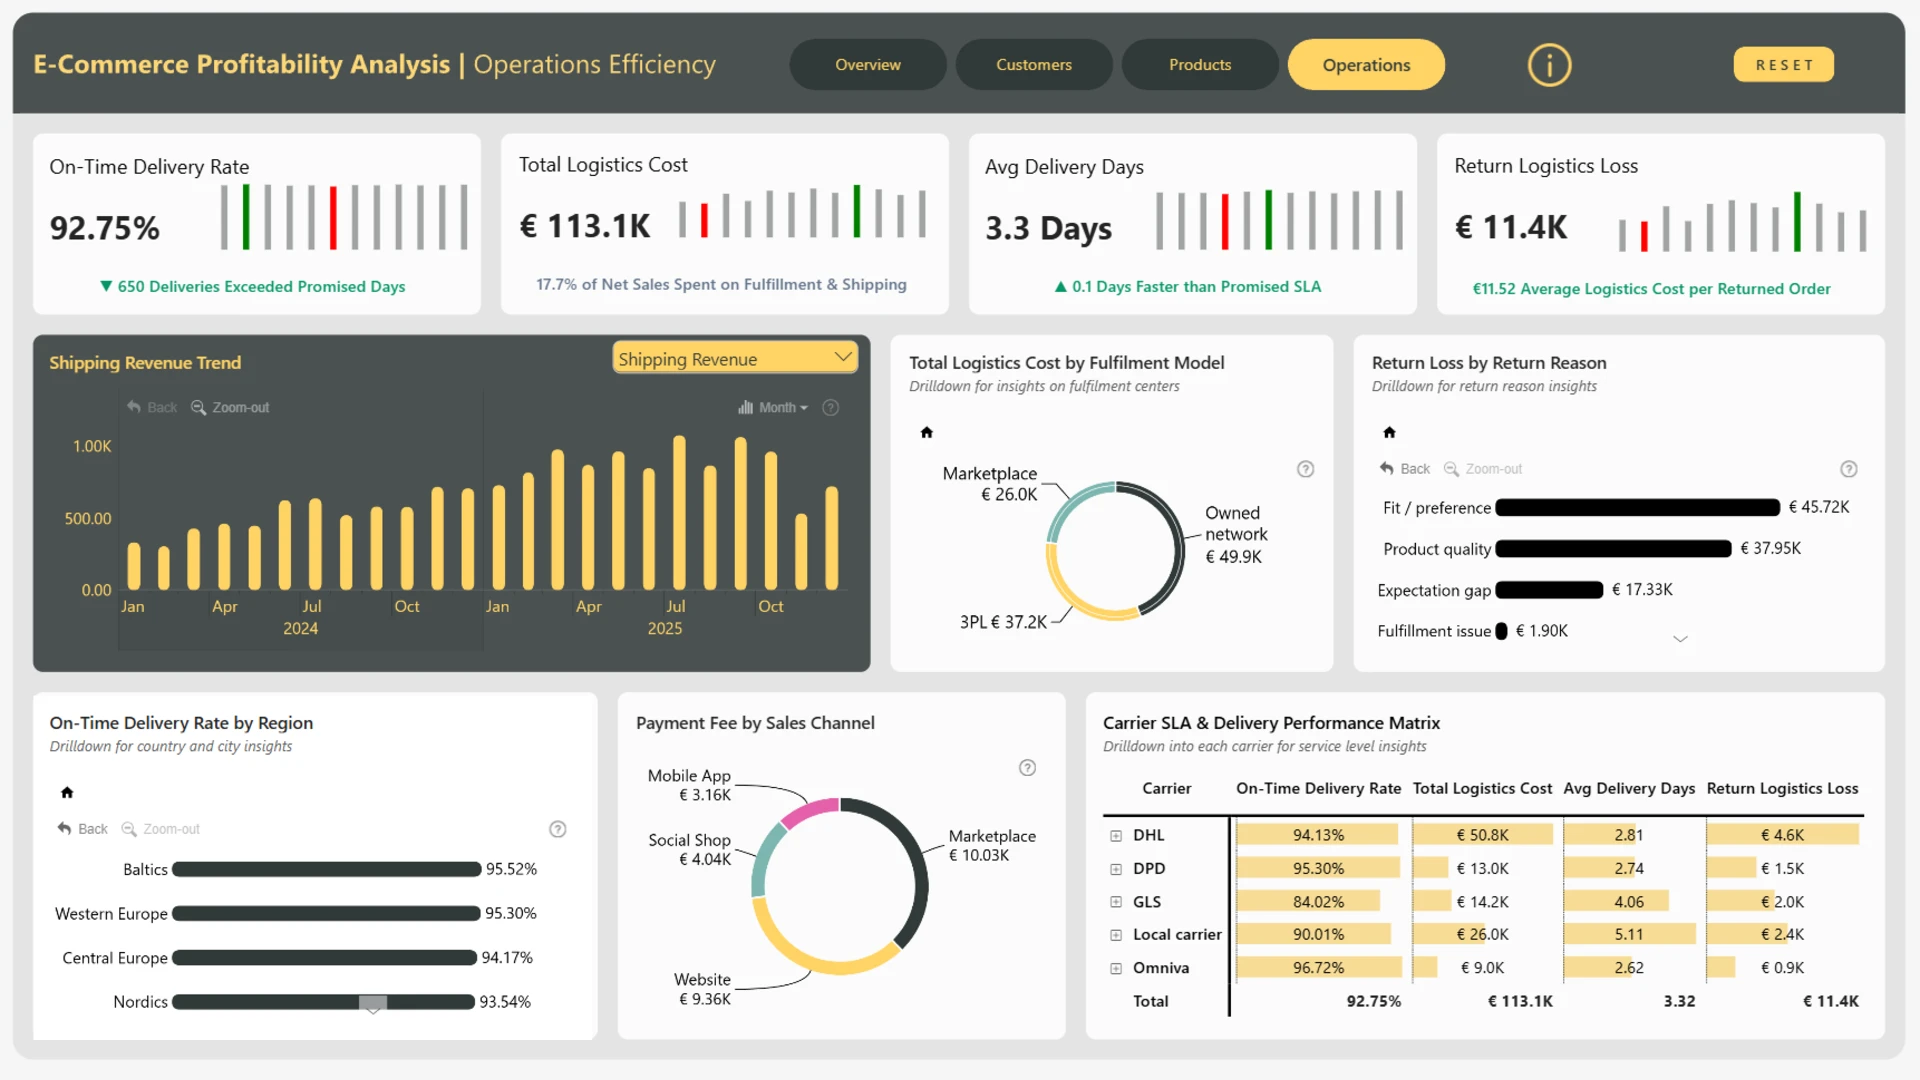Expand the GLS carrier row
Viewport: 1920px width, 1080px height.
click(x=1116, y=902)
